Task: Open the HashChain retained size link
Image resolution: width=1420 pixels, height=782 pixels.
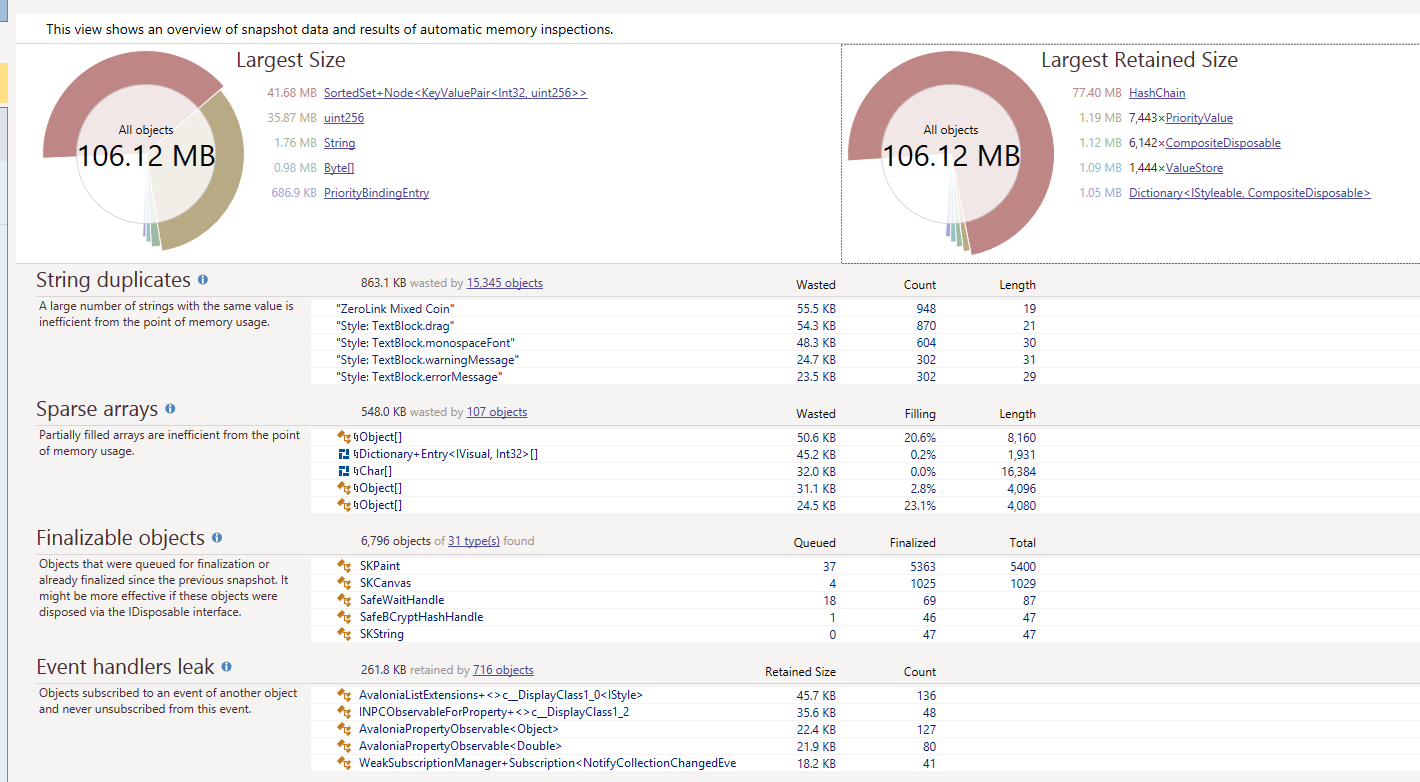Action: click(x=1157, y=93)
